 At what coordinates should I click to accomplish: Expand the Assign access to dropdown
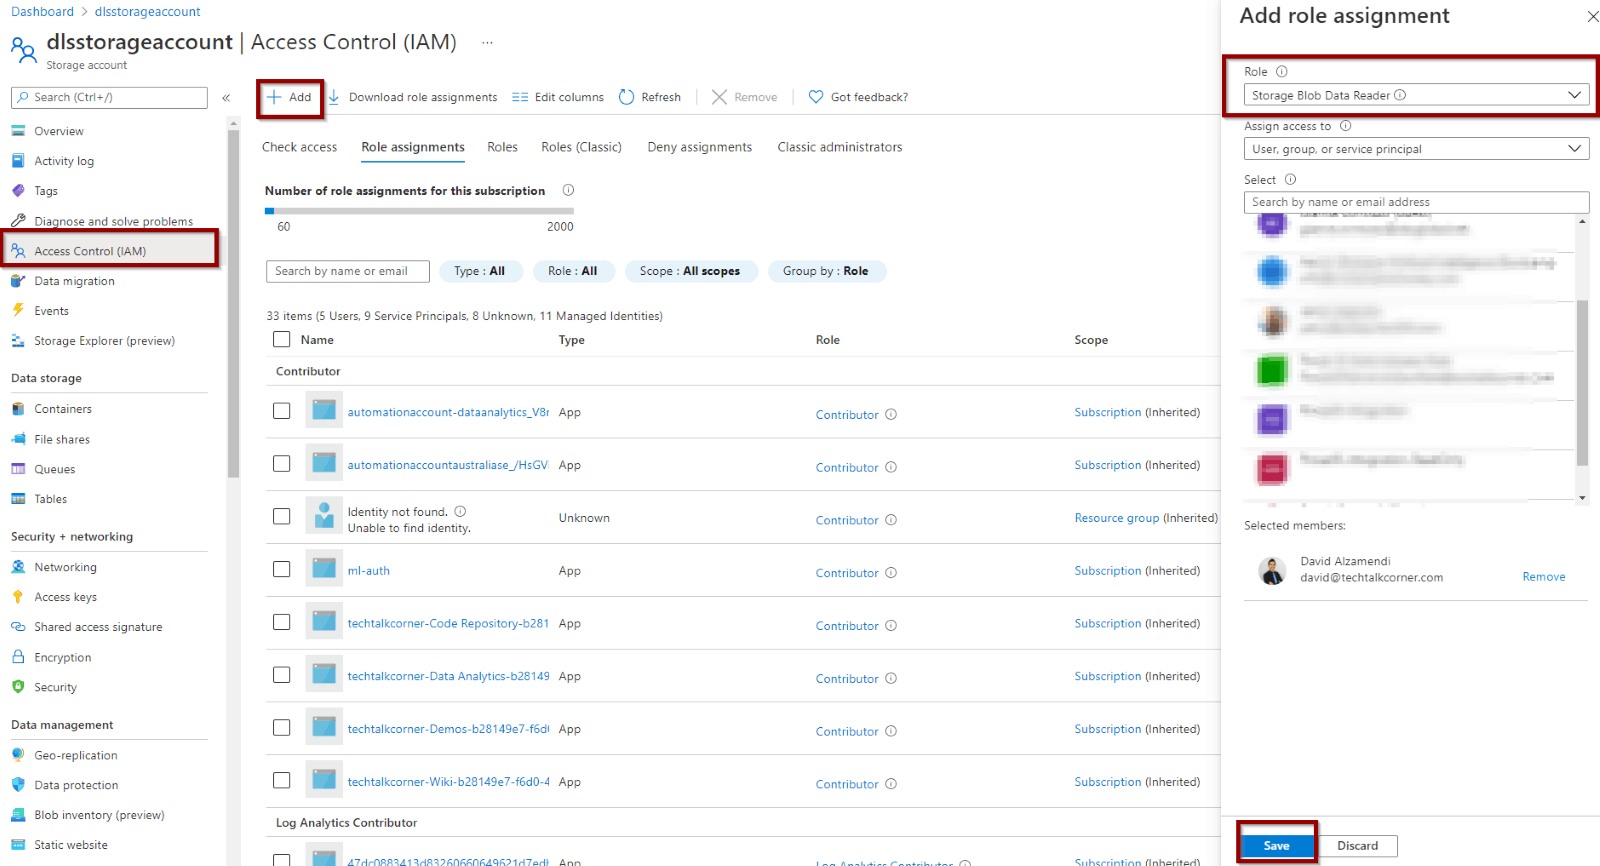(x=1416, y=149)
